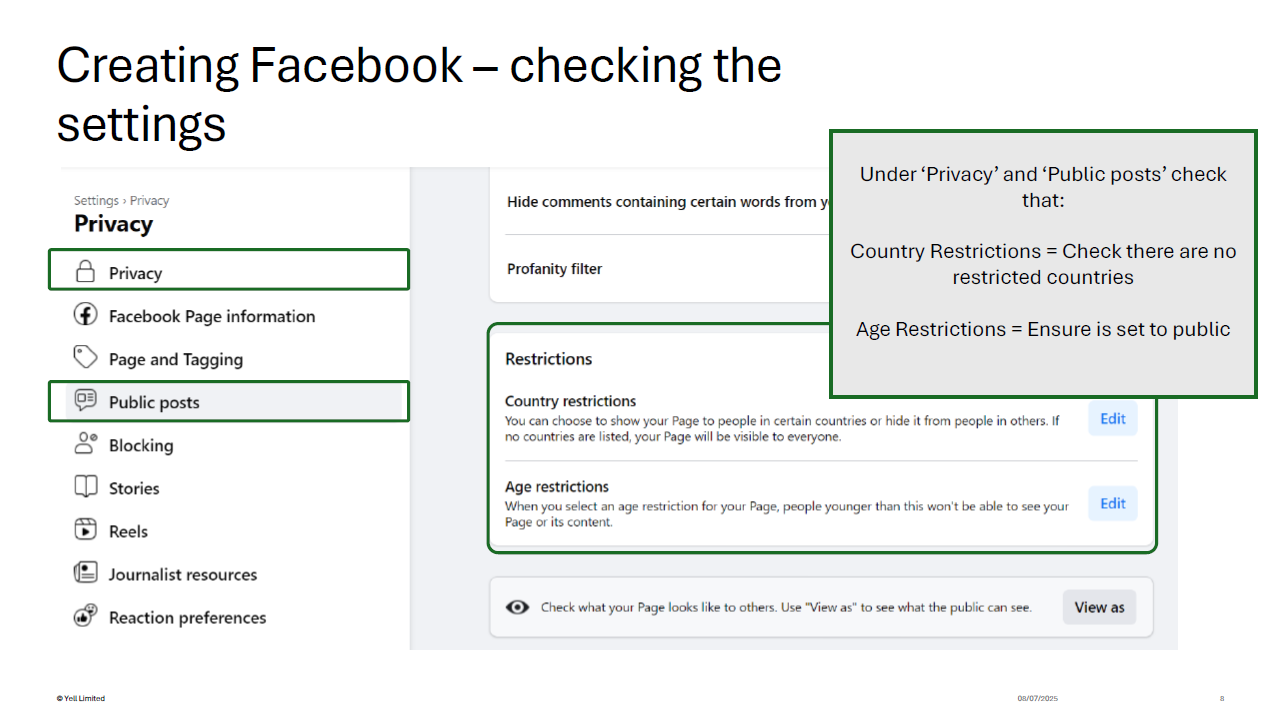Click the Blocking person icon
The height and width of the screenshot is (714, 1274).
point(86,444)
